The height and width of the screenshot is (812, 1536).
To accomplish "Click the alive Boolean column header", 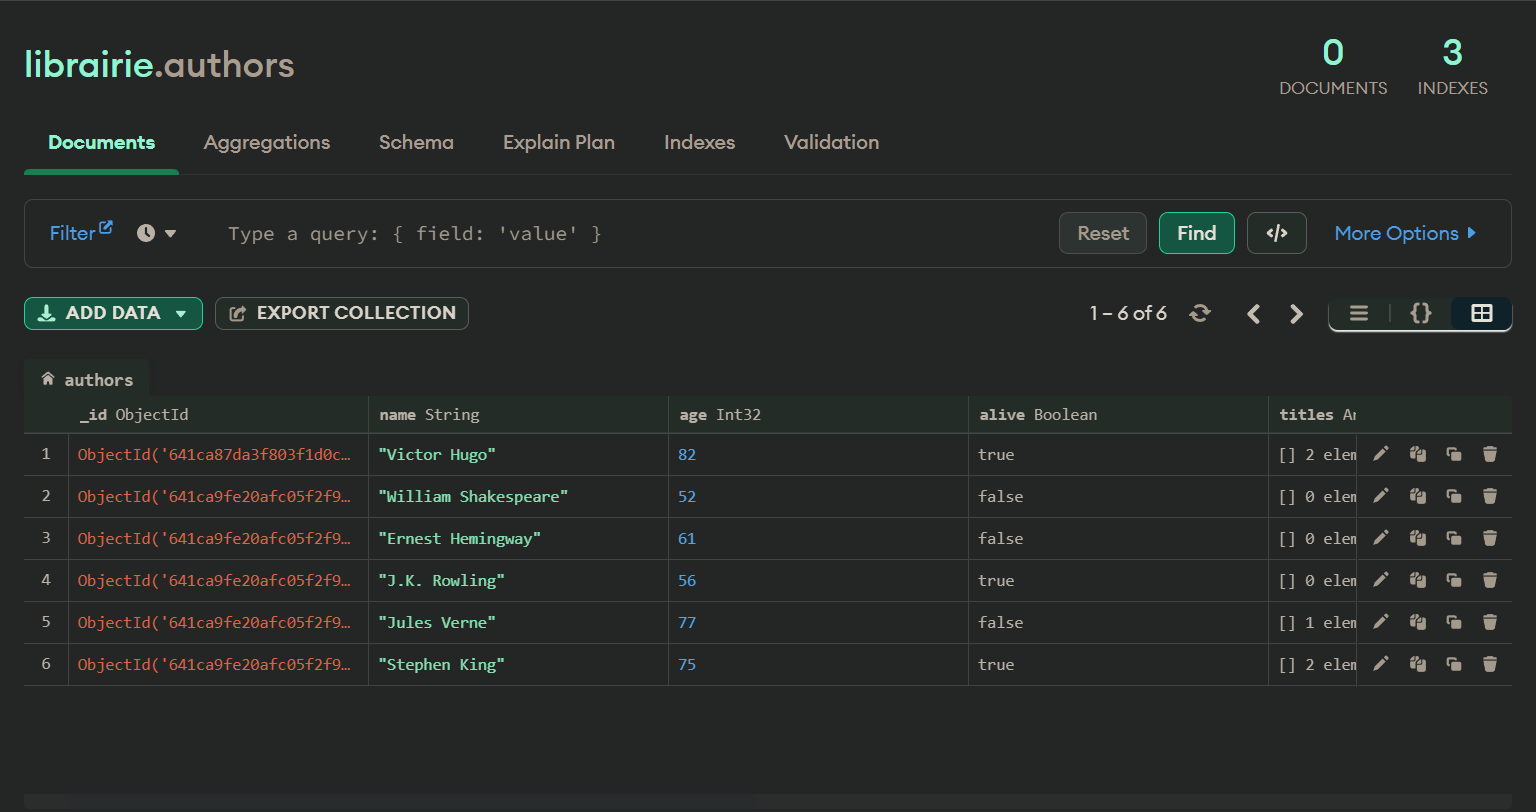I will [1118, 414].
